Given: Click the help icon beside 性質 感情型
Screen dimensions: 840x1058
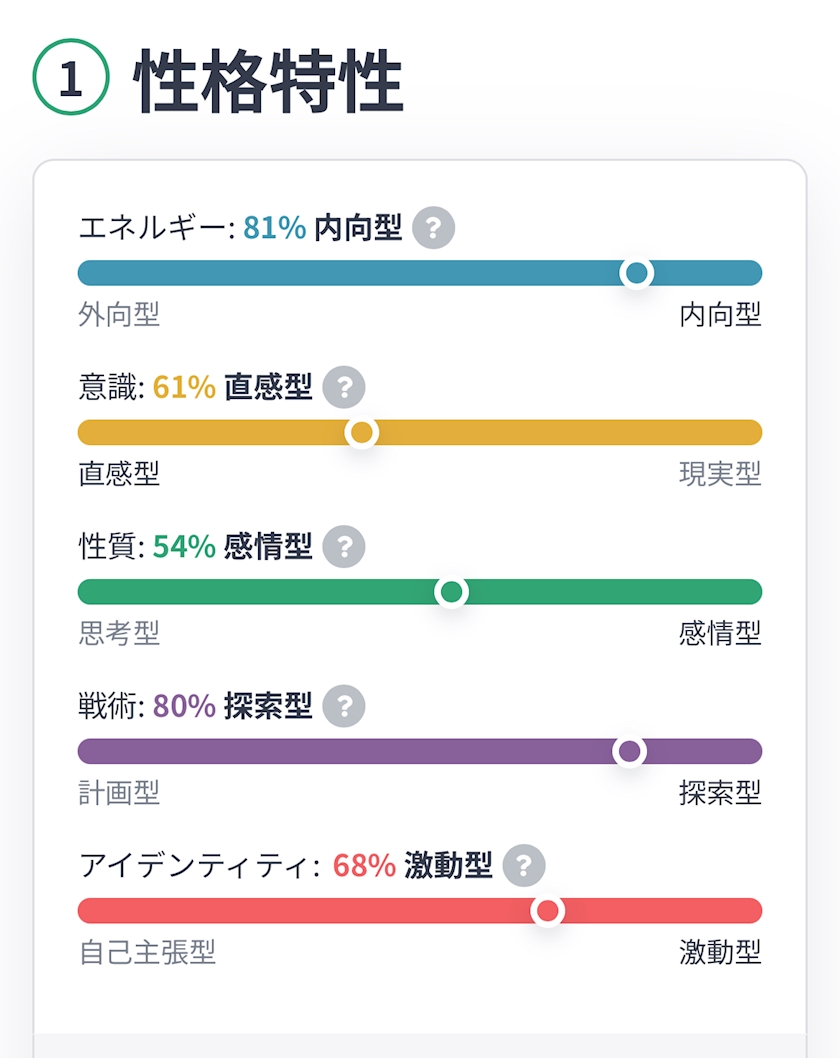Looking at the screenshot, I should pyautogui.click(x=344, y=546).
